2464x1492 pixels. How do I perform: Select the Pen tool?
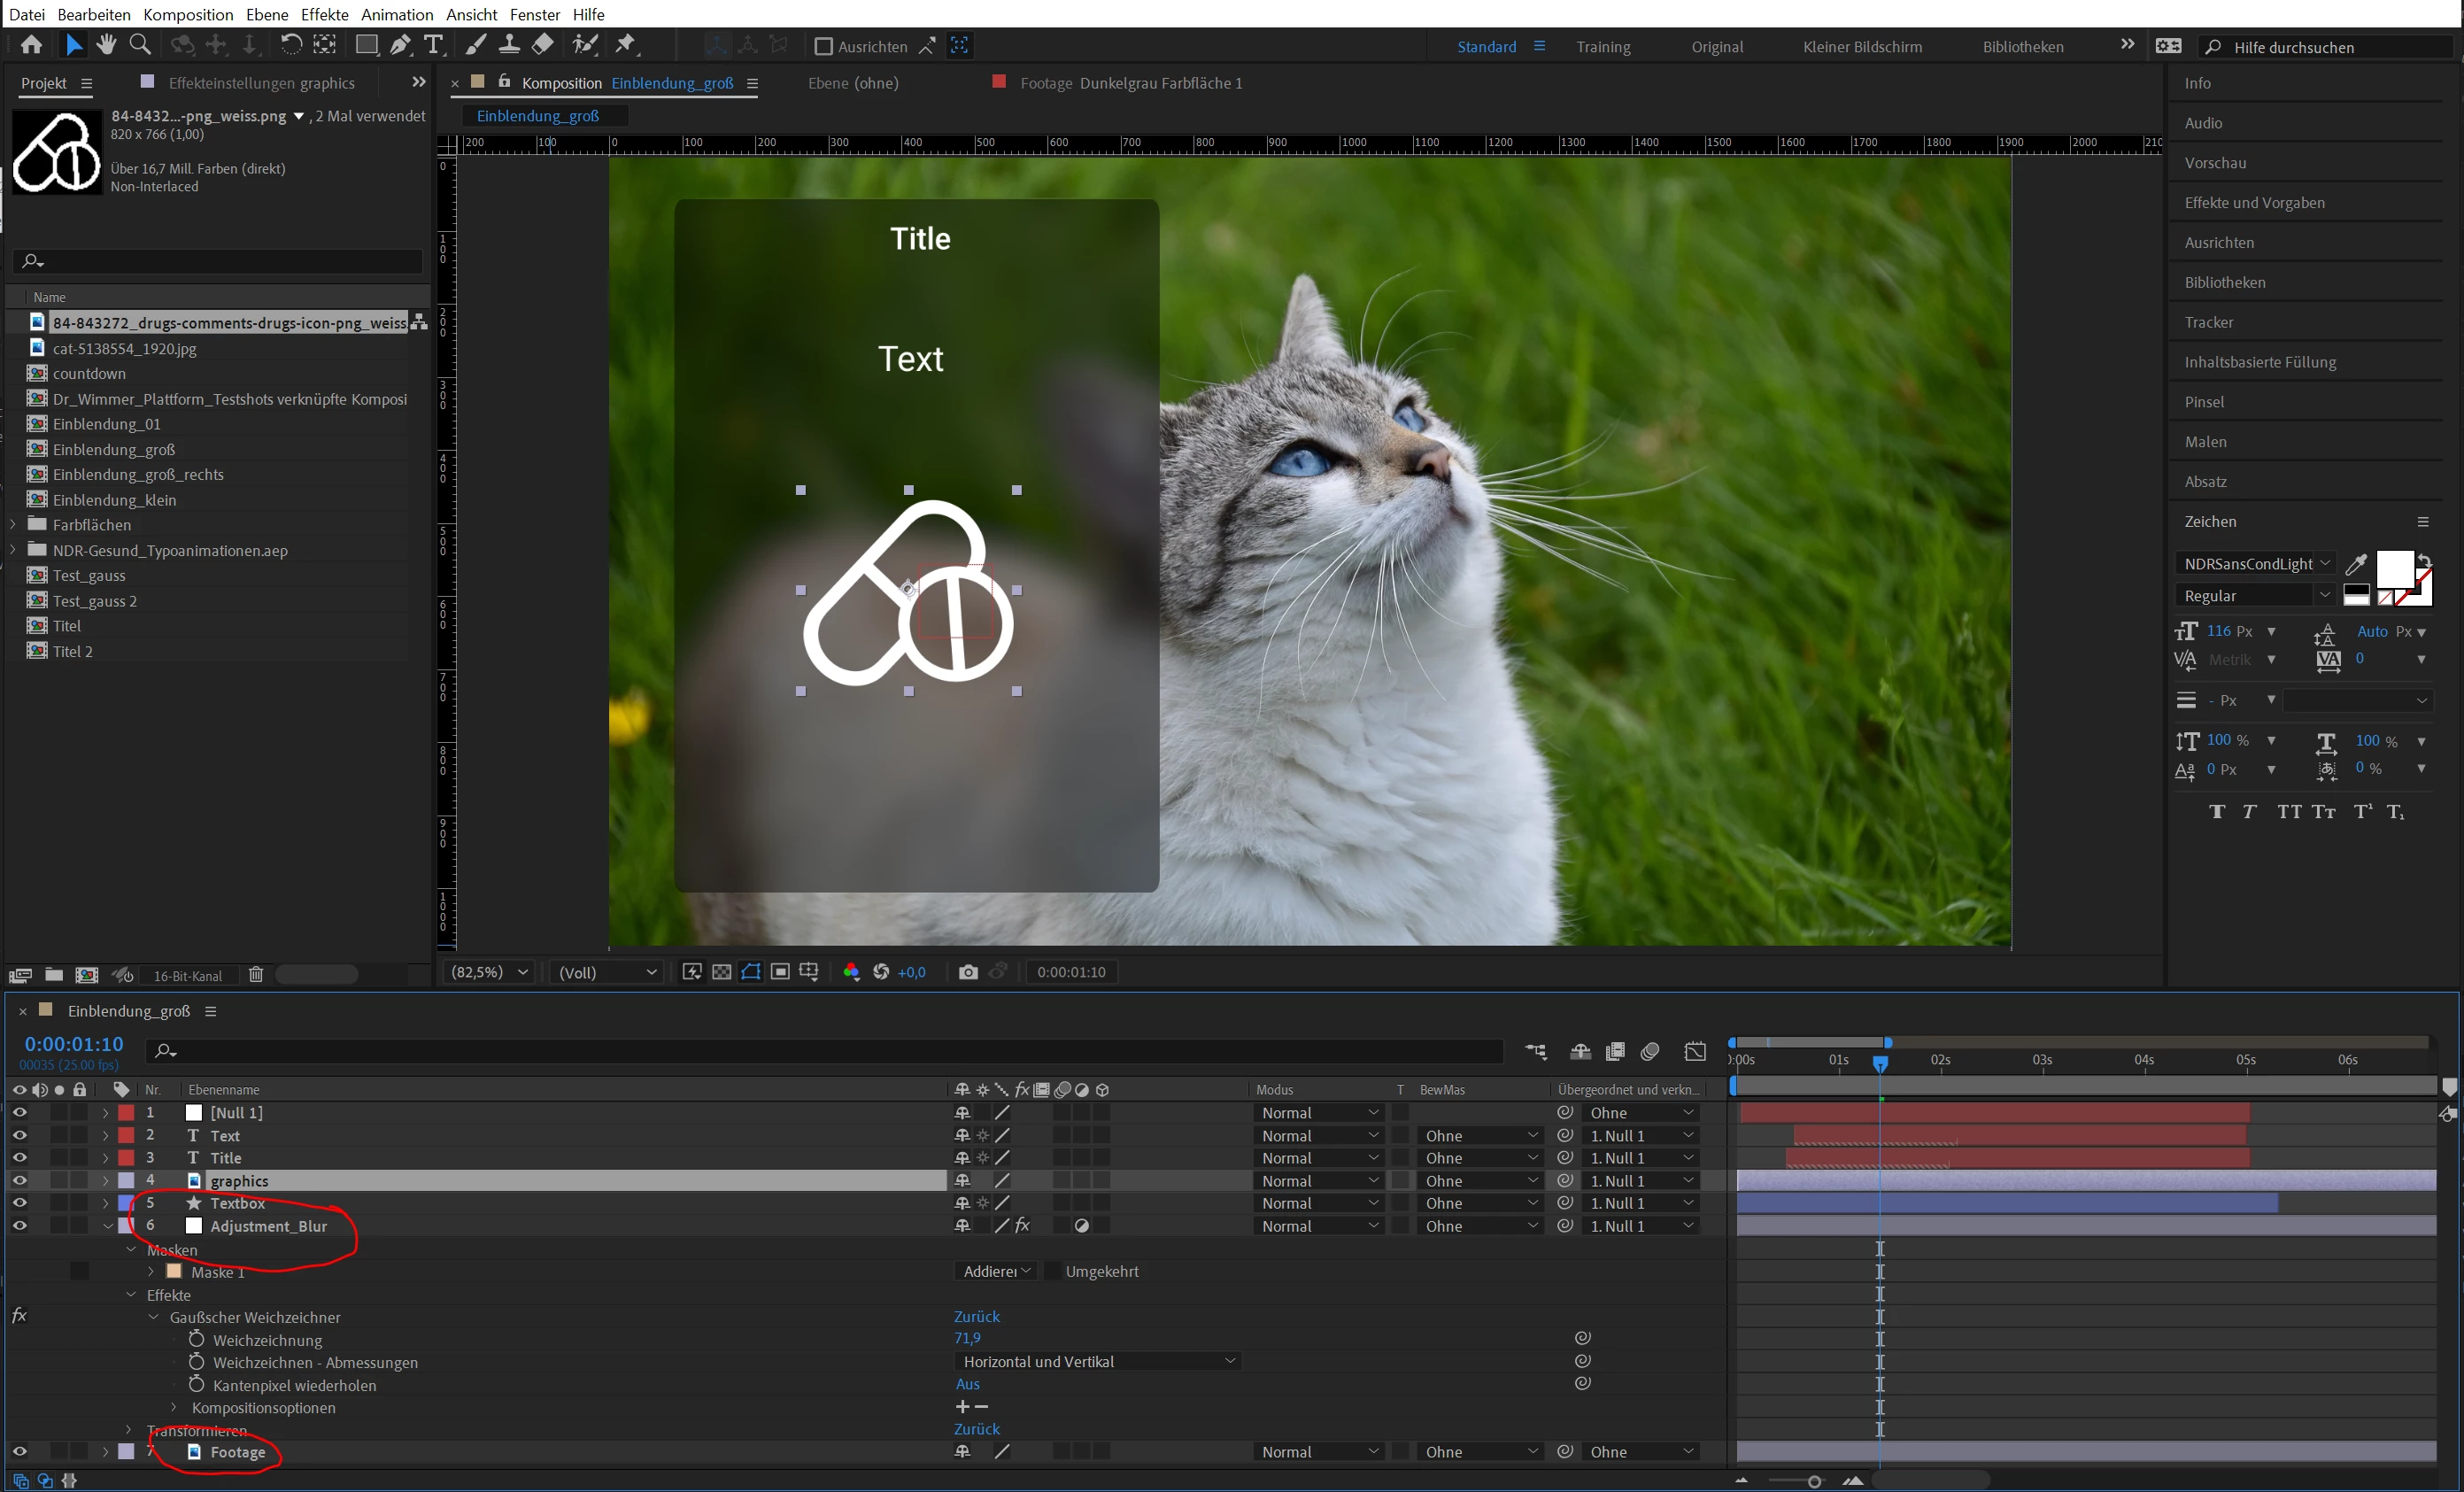(x=400, y=45)
